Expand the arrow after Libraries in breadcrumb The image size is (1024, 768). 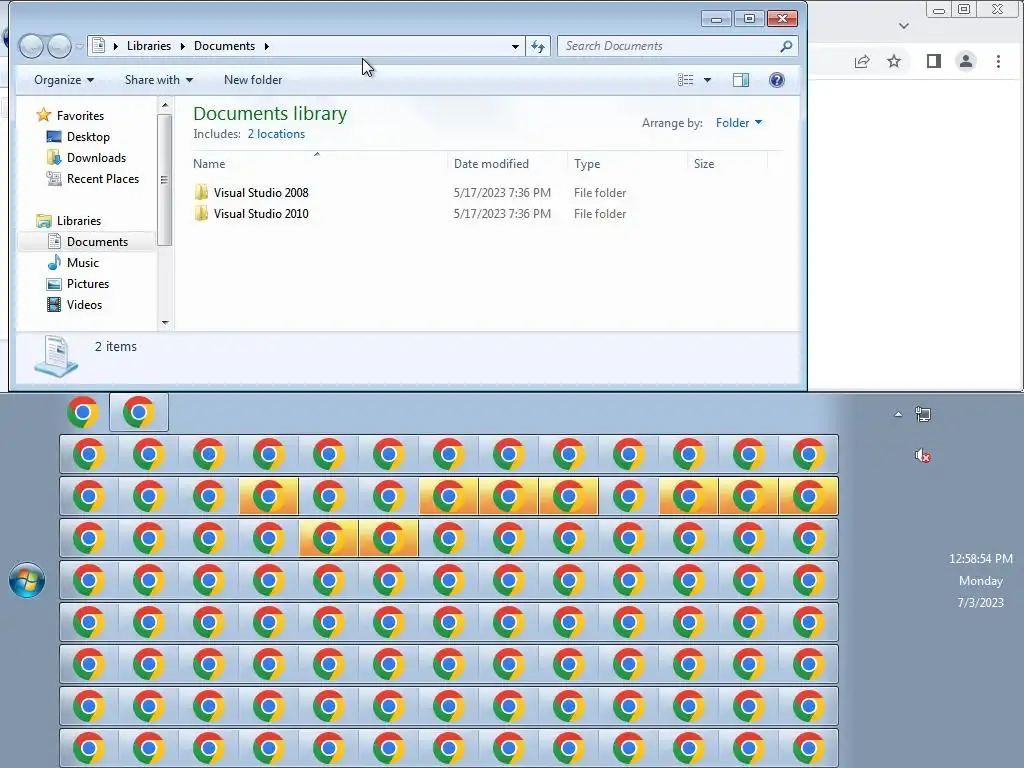(182, 46)
